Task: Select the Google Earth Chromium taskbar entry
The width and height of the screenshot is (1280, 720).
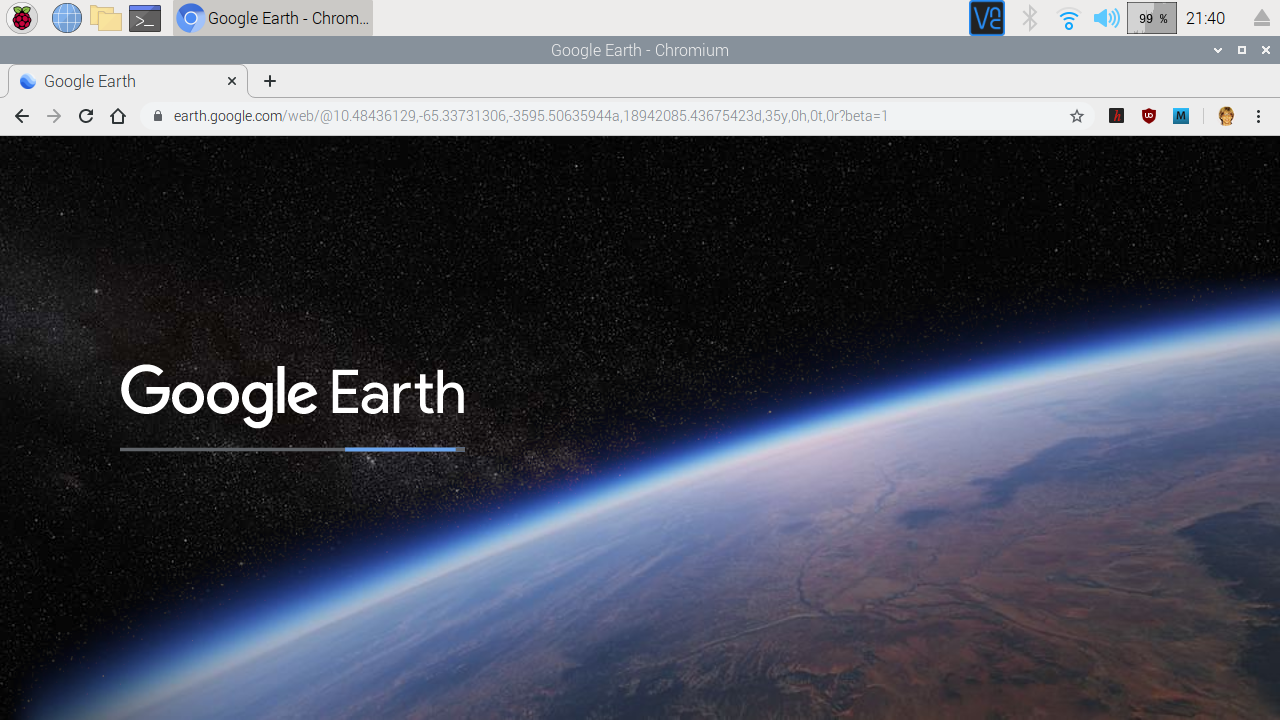Action: (273, 18)
